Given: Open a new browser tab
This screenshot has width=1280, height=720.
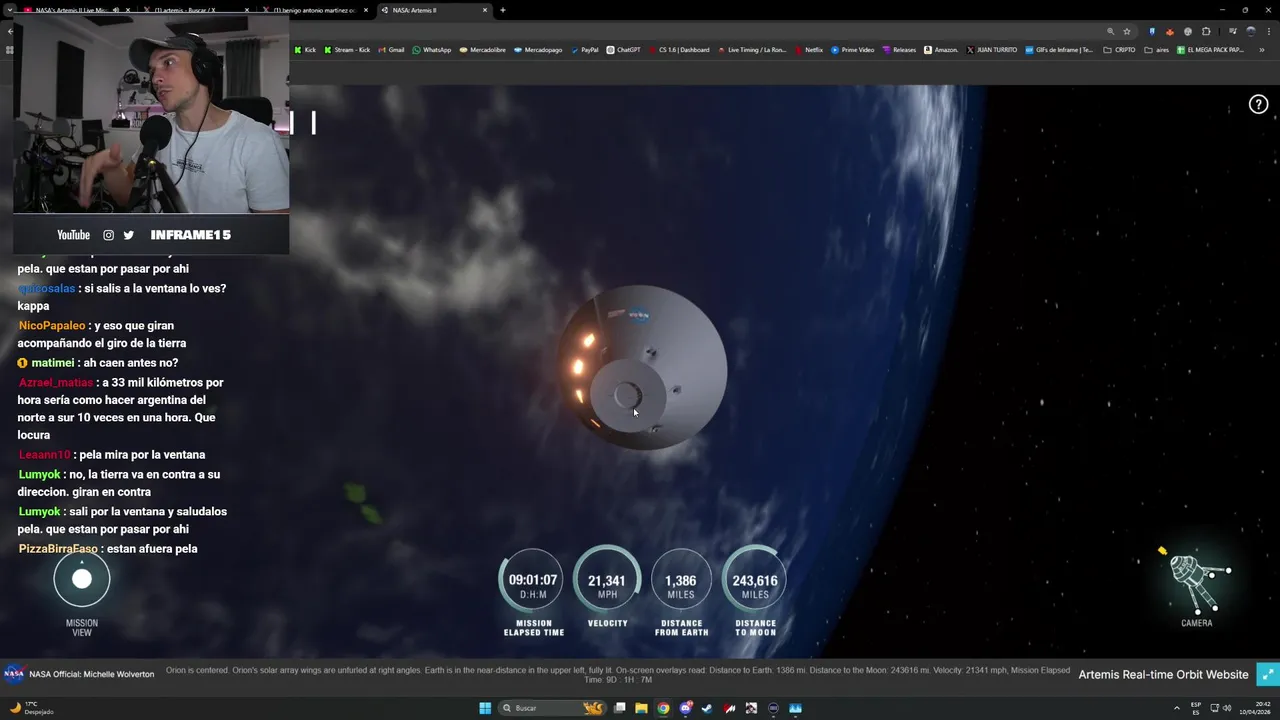Looking at the screenshot, I should click(x=503, y=10).
